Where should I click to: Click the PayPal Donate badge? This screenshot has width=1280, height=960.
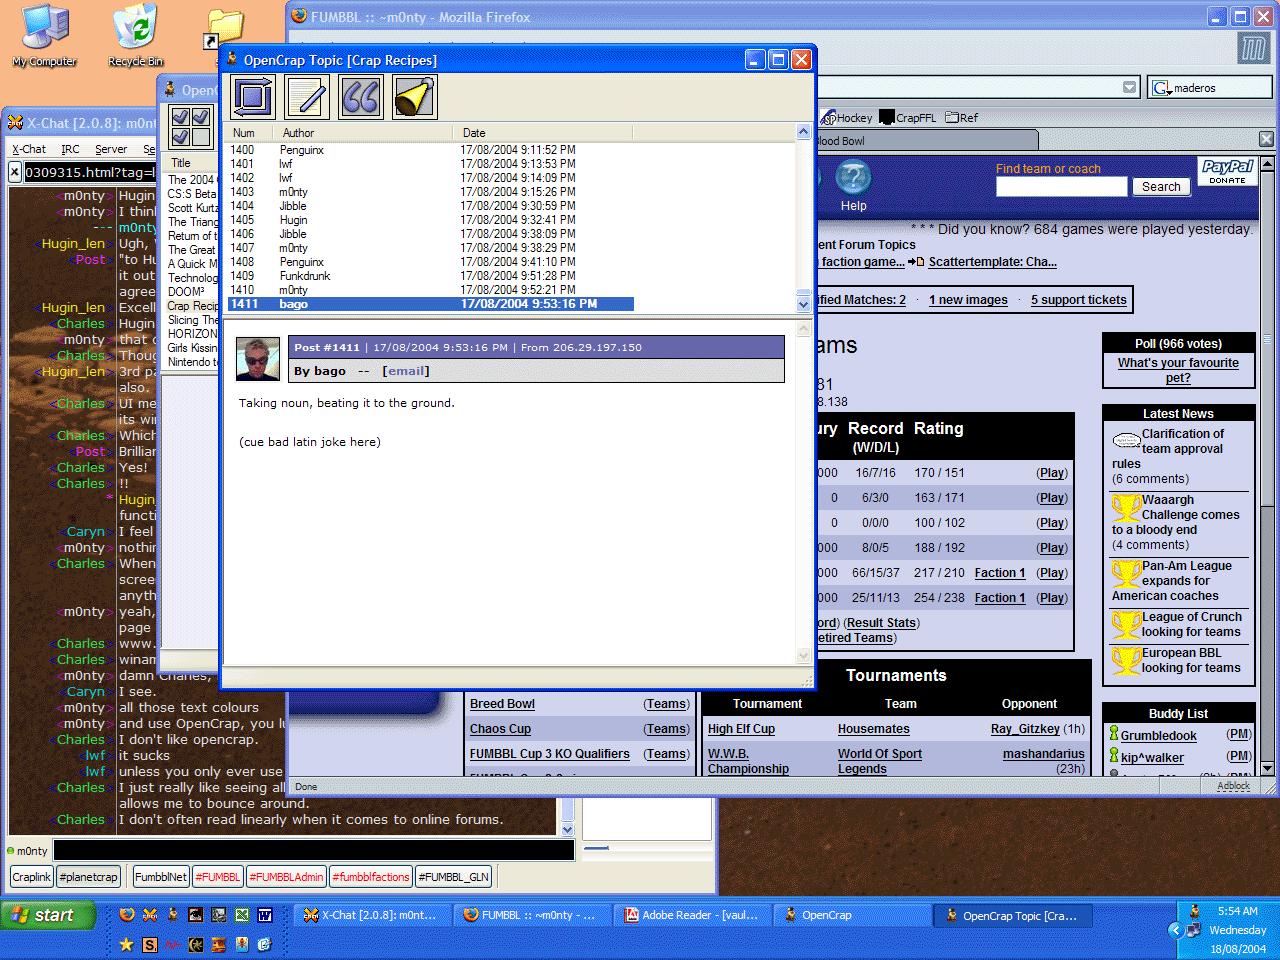[1227, 172]
